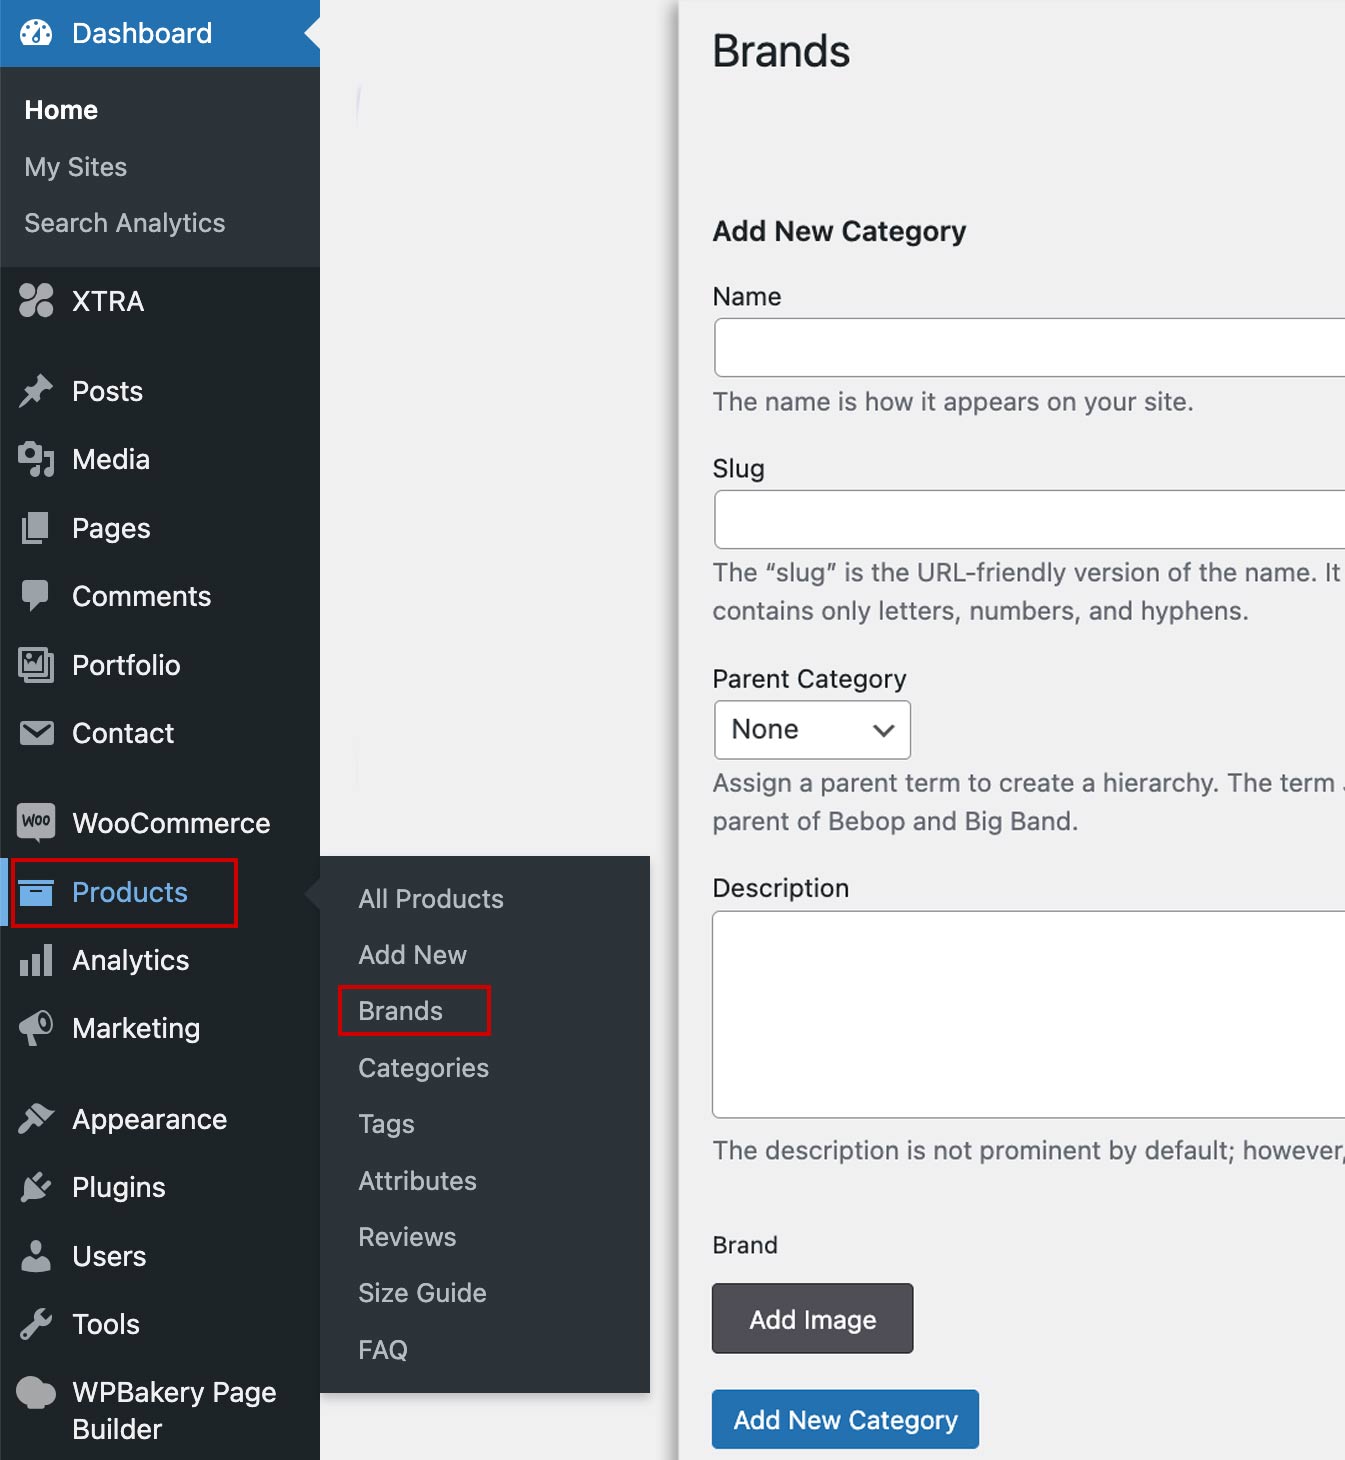
Task: Click the Plugins plug icon
Action: (36, 1187)
